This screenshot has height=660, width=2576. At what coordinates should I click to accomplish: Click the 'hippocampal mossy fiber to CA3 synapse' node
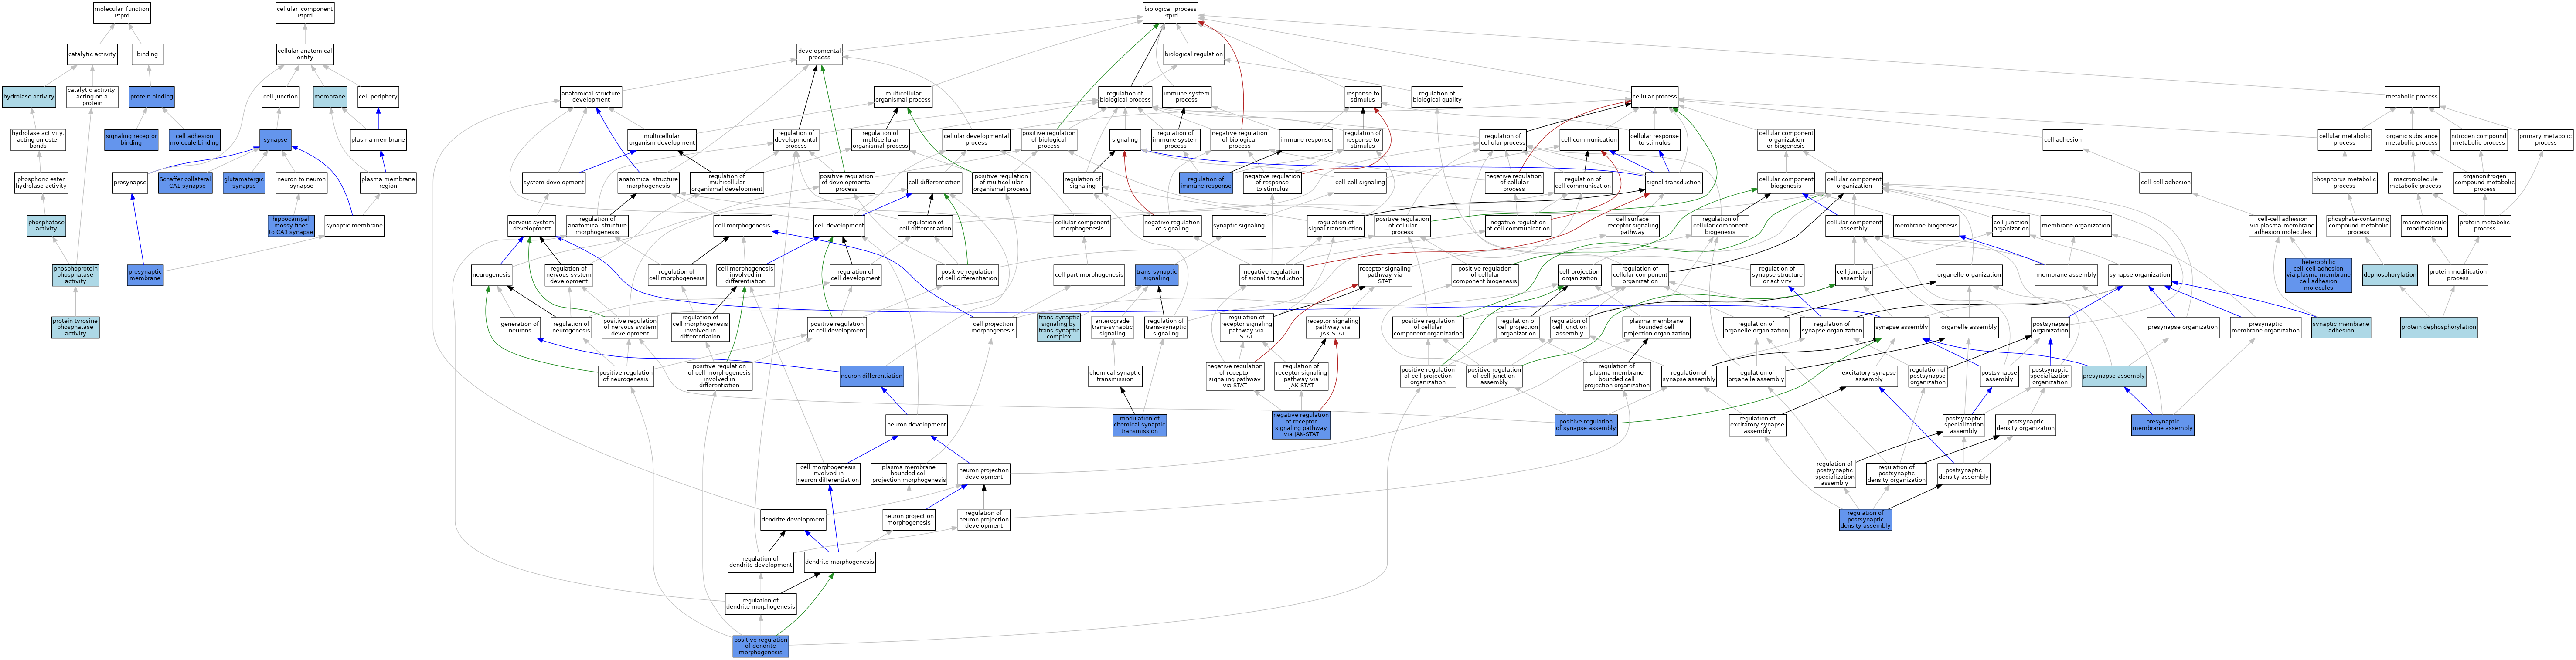click(291, 226)
